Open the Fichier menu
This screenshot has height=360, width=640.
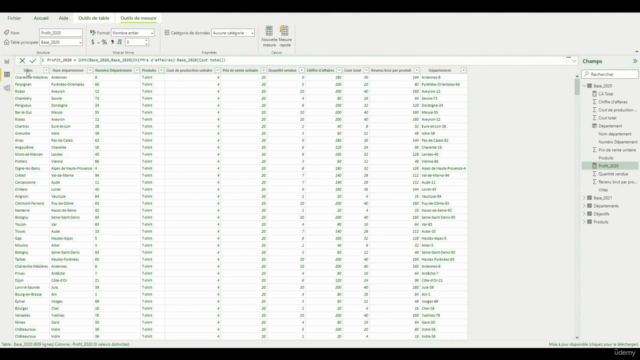14,18
